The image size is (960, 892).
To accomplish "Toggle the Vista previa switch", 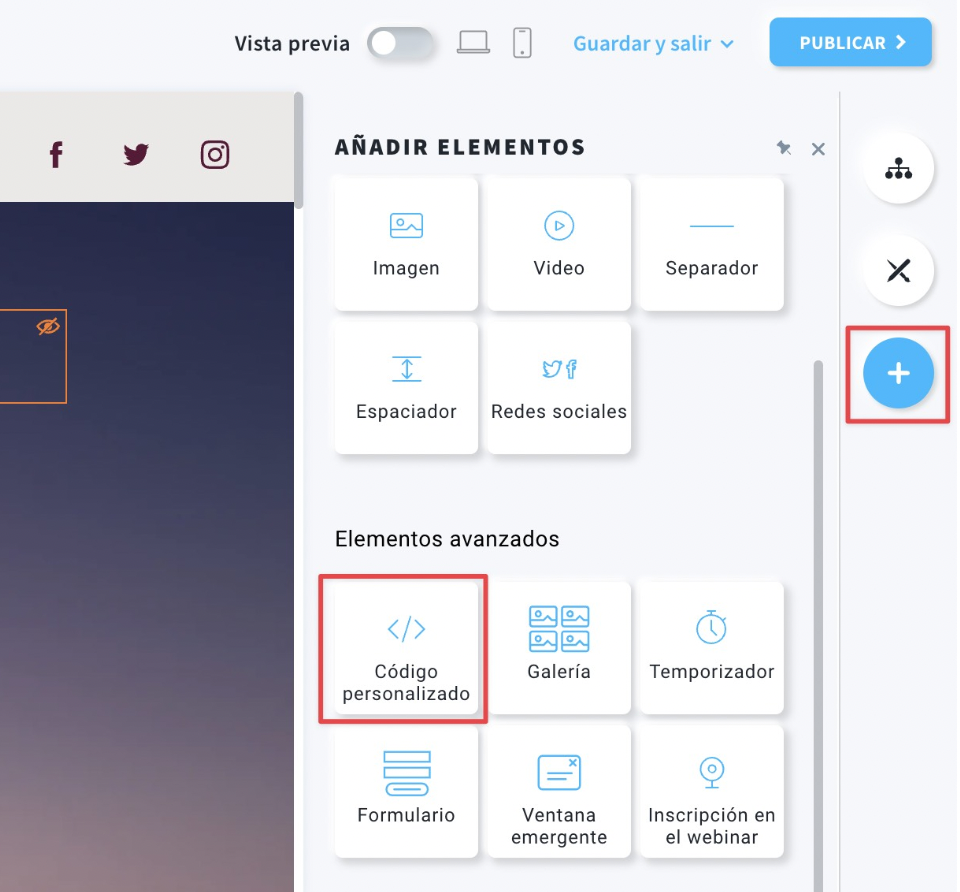I will tap(400, 43).
